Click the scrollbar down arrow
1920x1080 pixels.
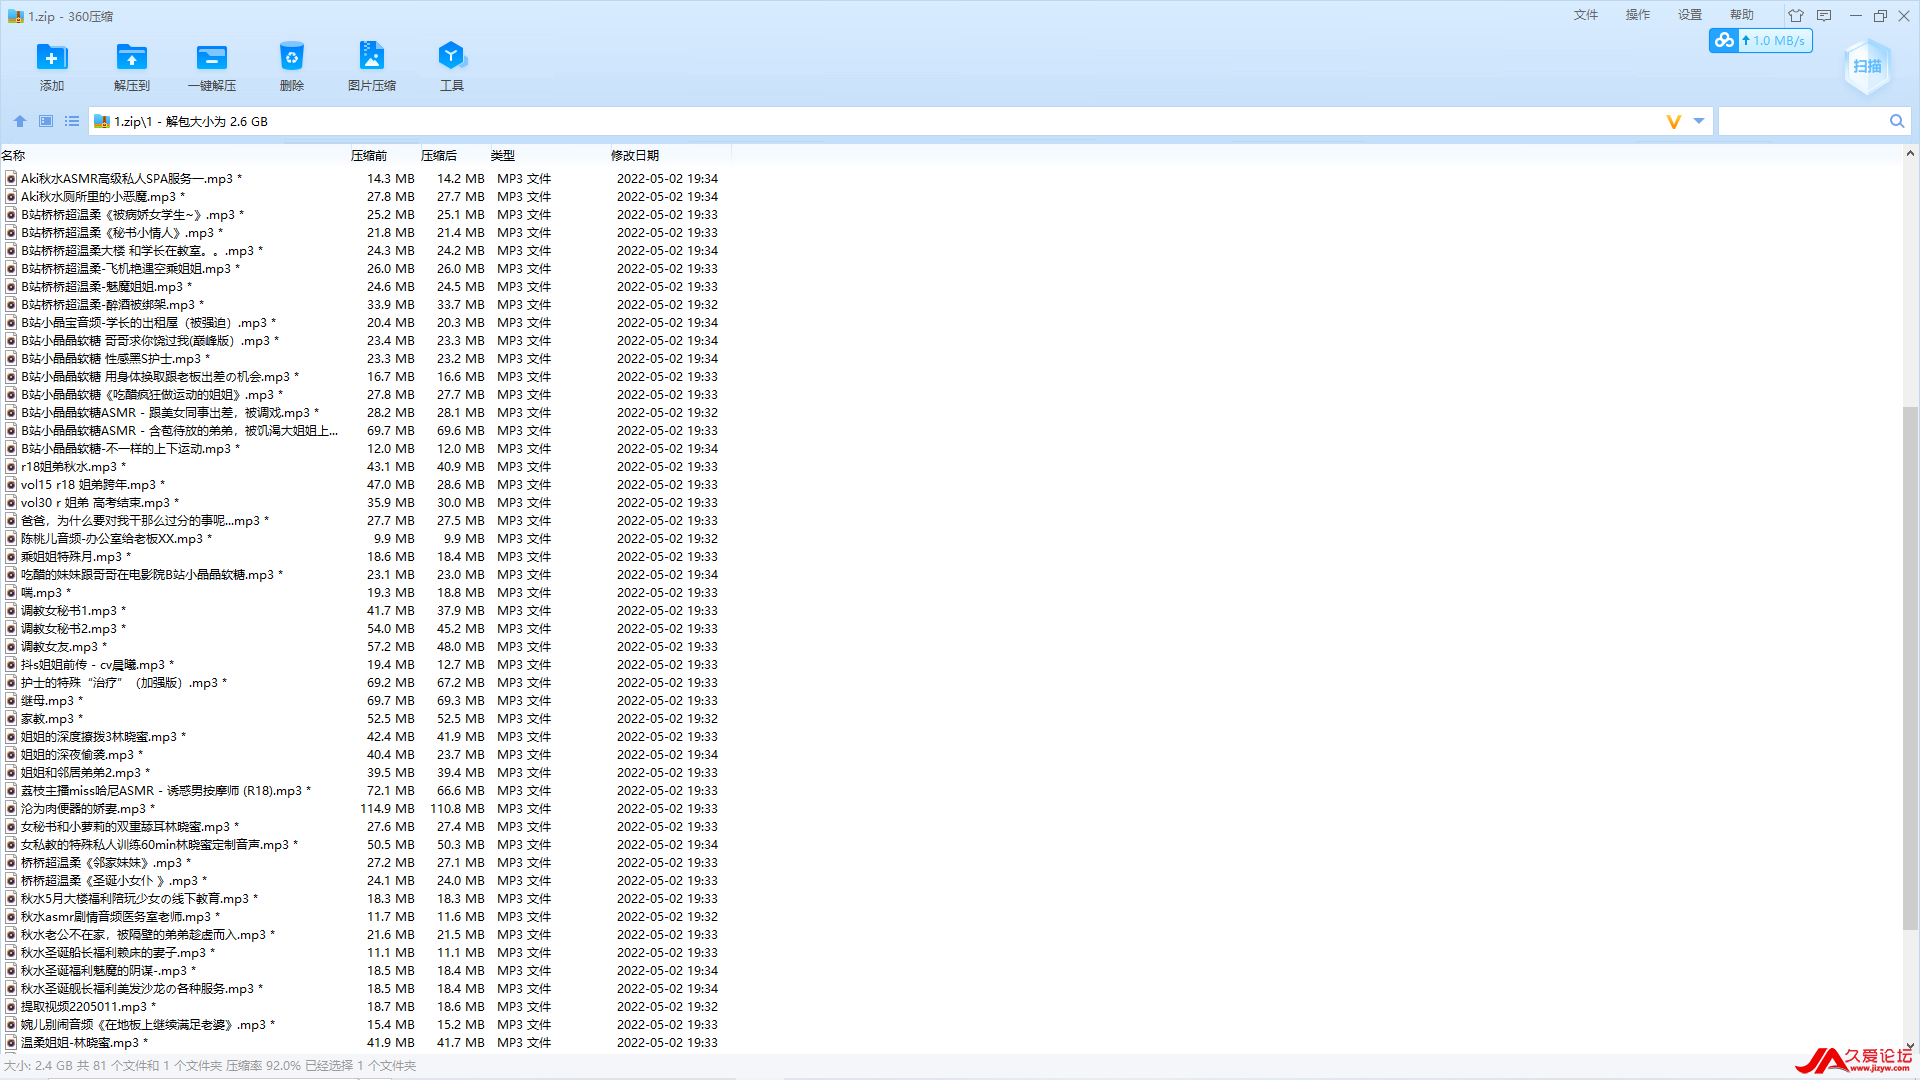[1910, 1046]
